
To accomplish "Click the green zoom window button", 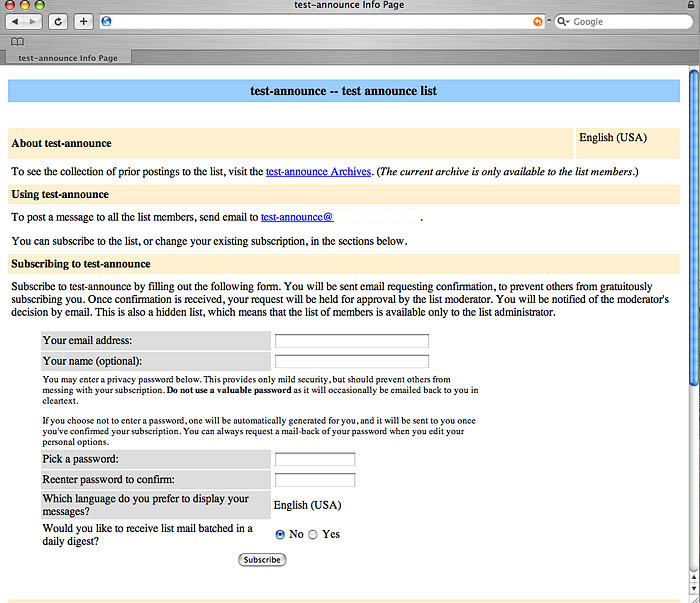I will tap(40, 5).
